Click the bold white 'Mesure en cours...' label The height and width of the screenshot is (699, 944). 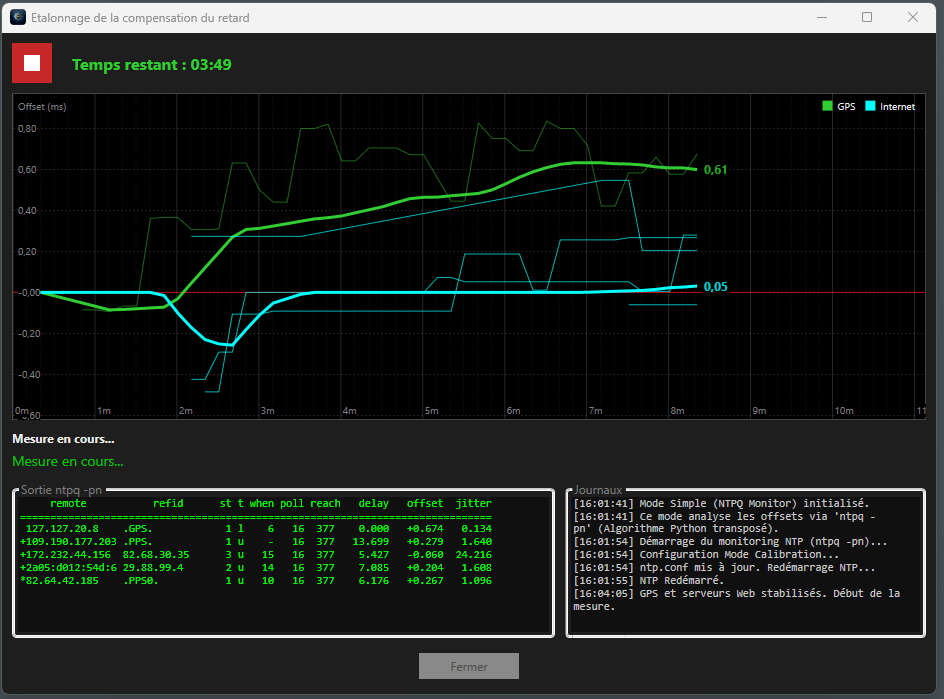(63, 439)
